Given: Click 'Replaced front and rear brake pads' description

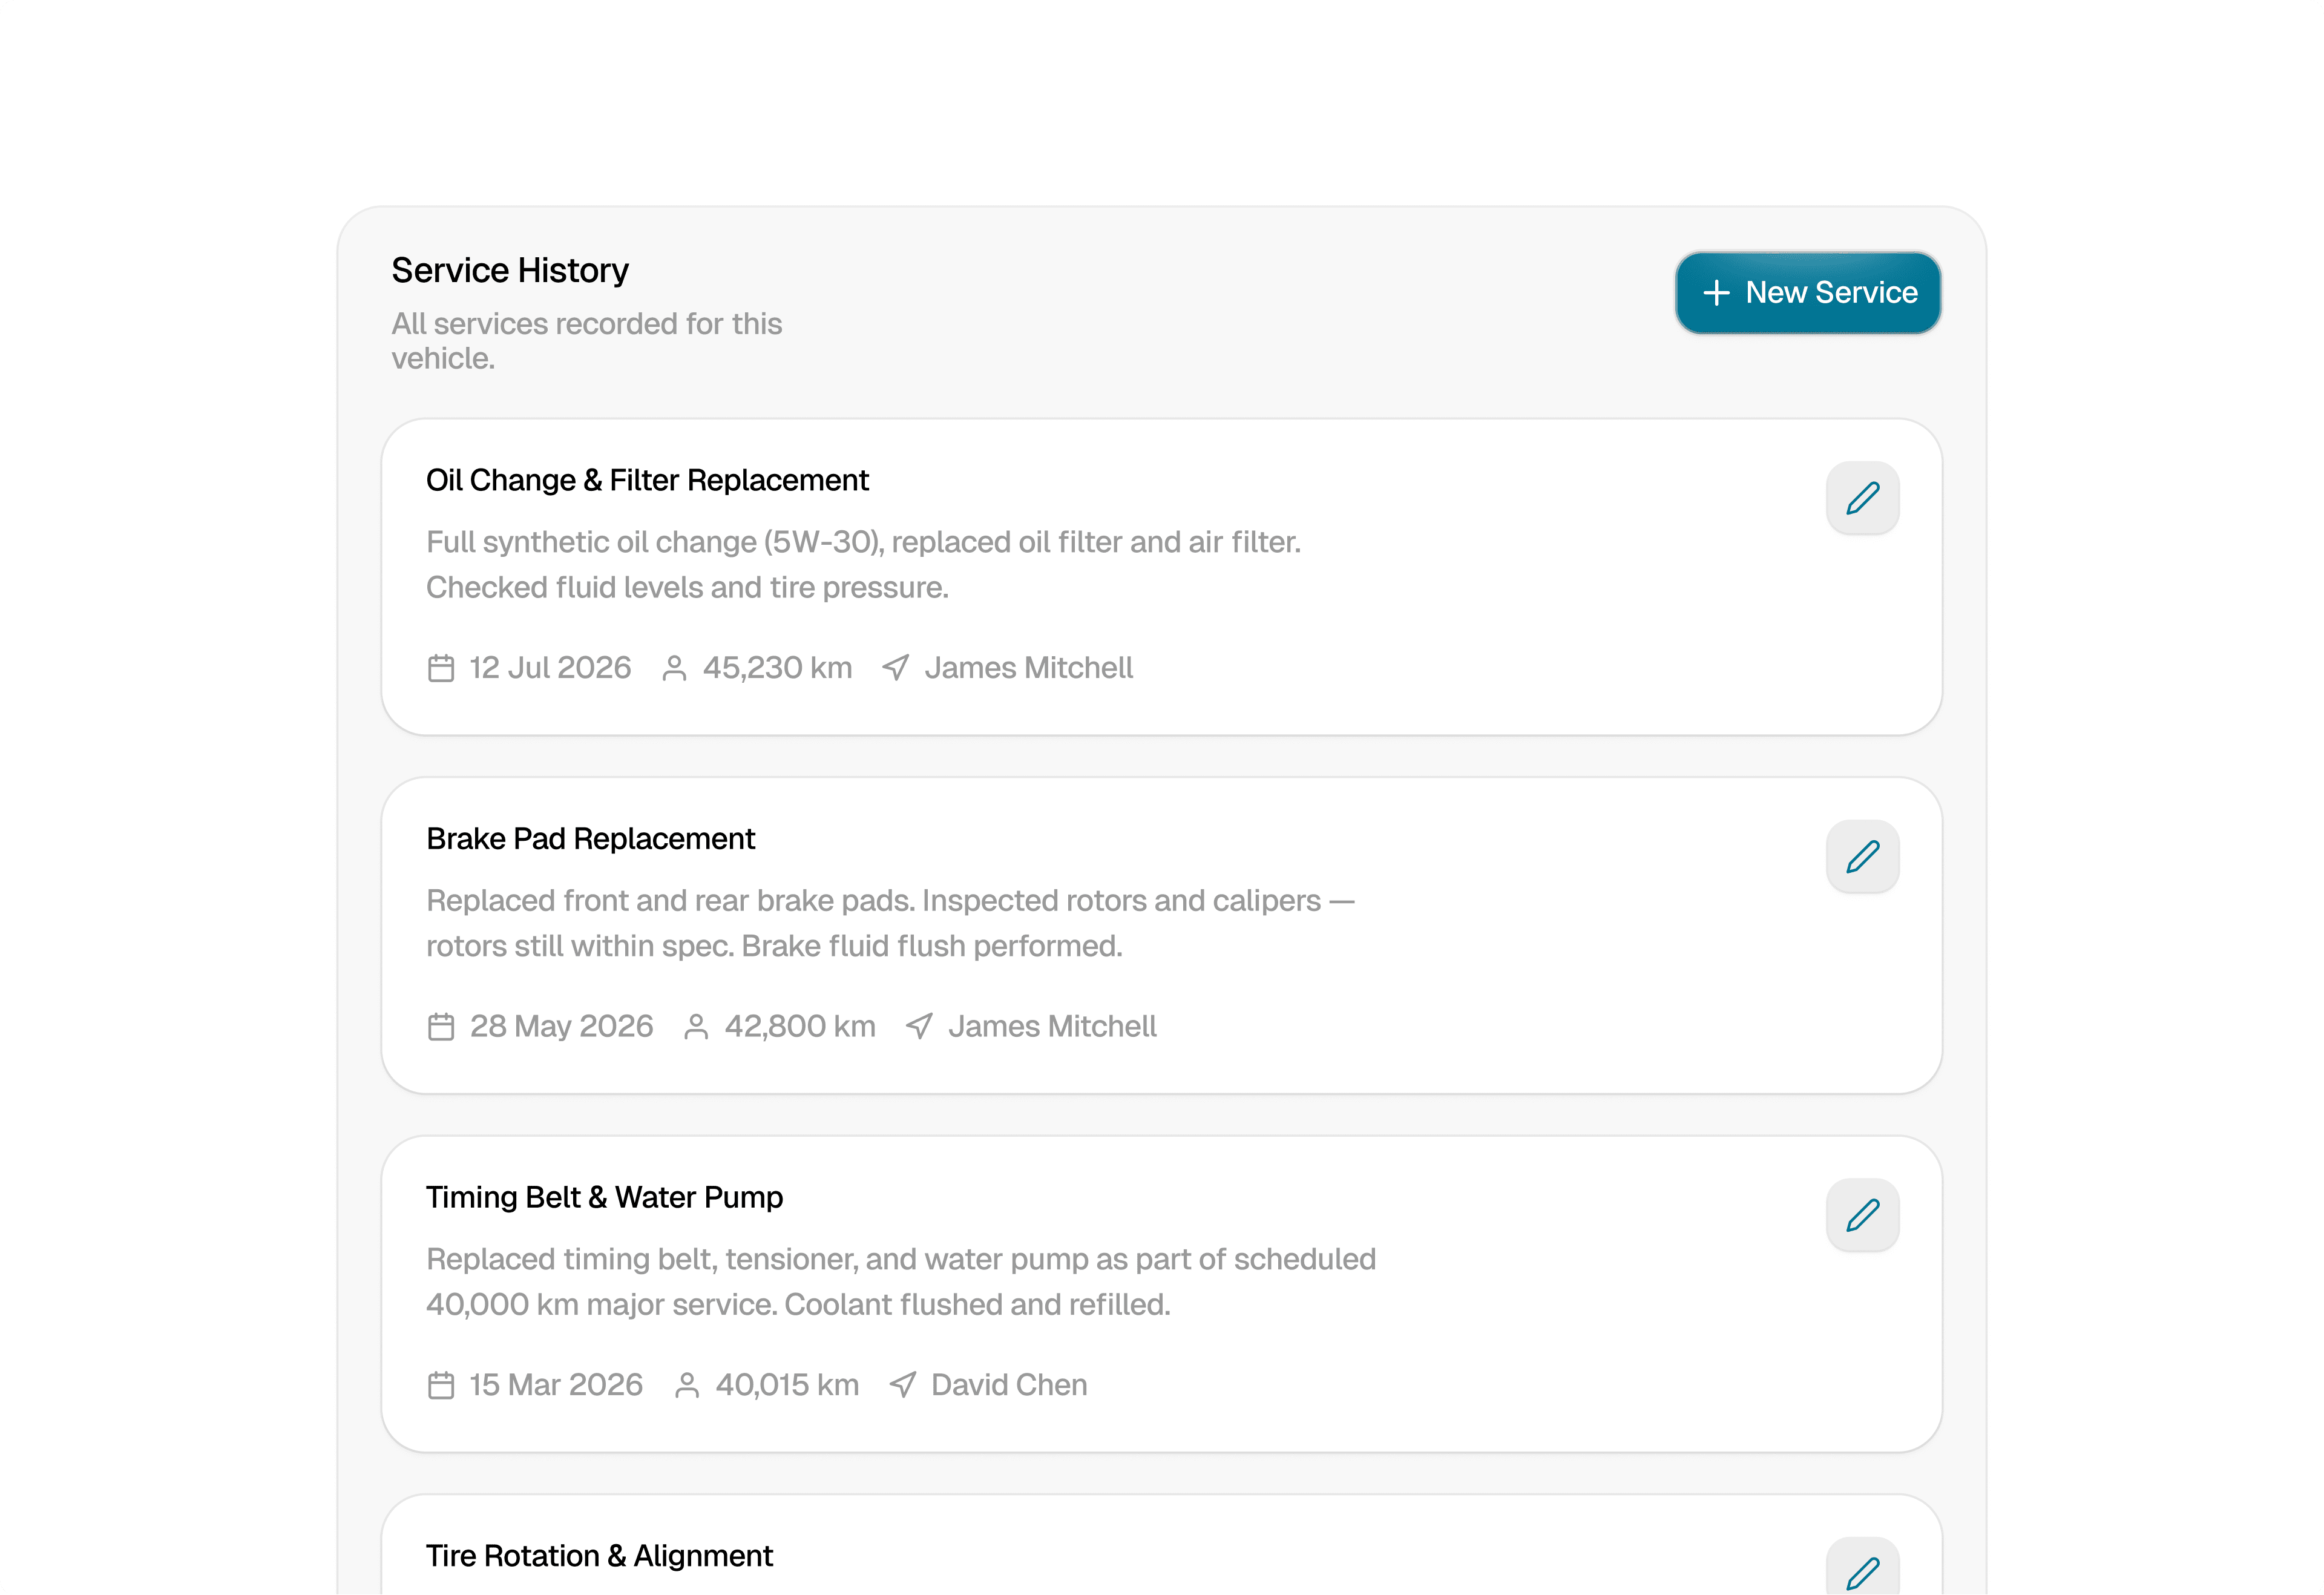Looking at the screenshot, I should (890, 923).
